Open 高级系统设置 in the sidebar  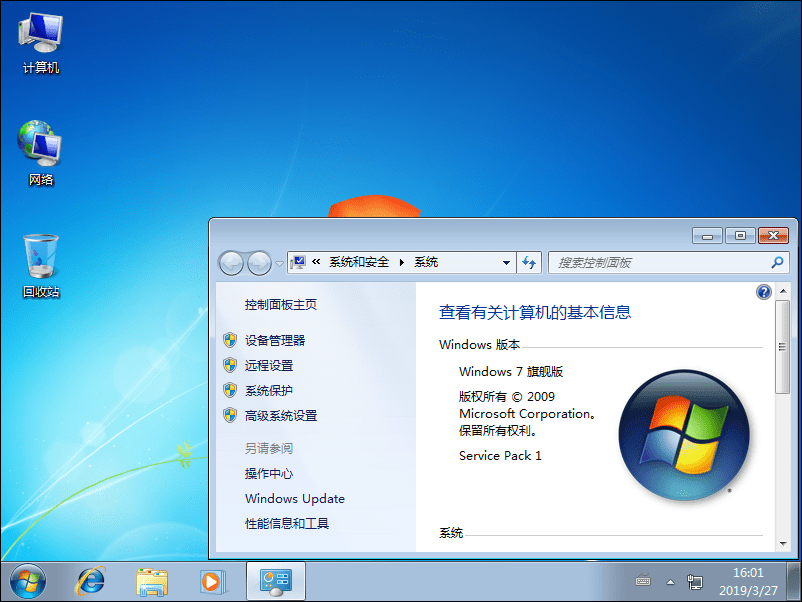coord(281,415)
